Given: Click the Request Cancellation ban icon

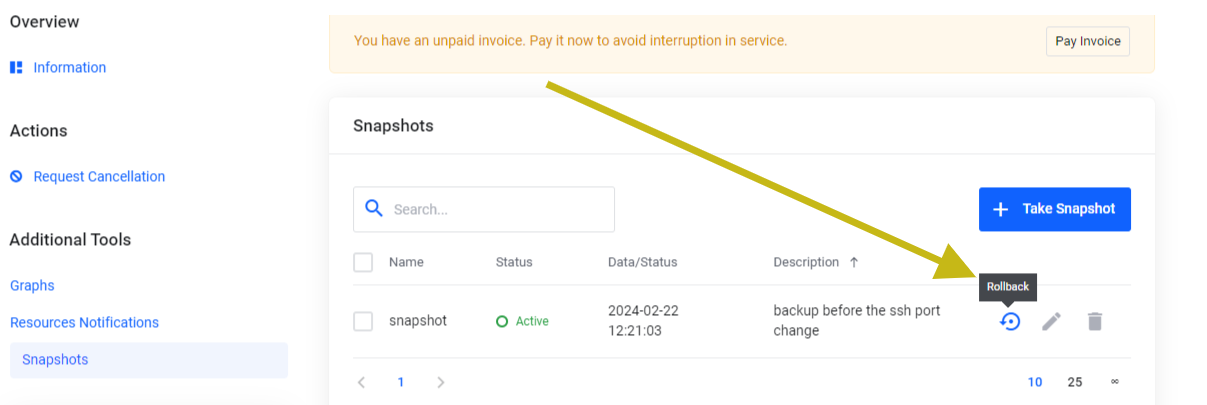Looking at the screenshot, I should coord(16,176).
